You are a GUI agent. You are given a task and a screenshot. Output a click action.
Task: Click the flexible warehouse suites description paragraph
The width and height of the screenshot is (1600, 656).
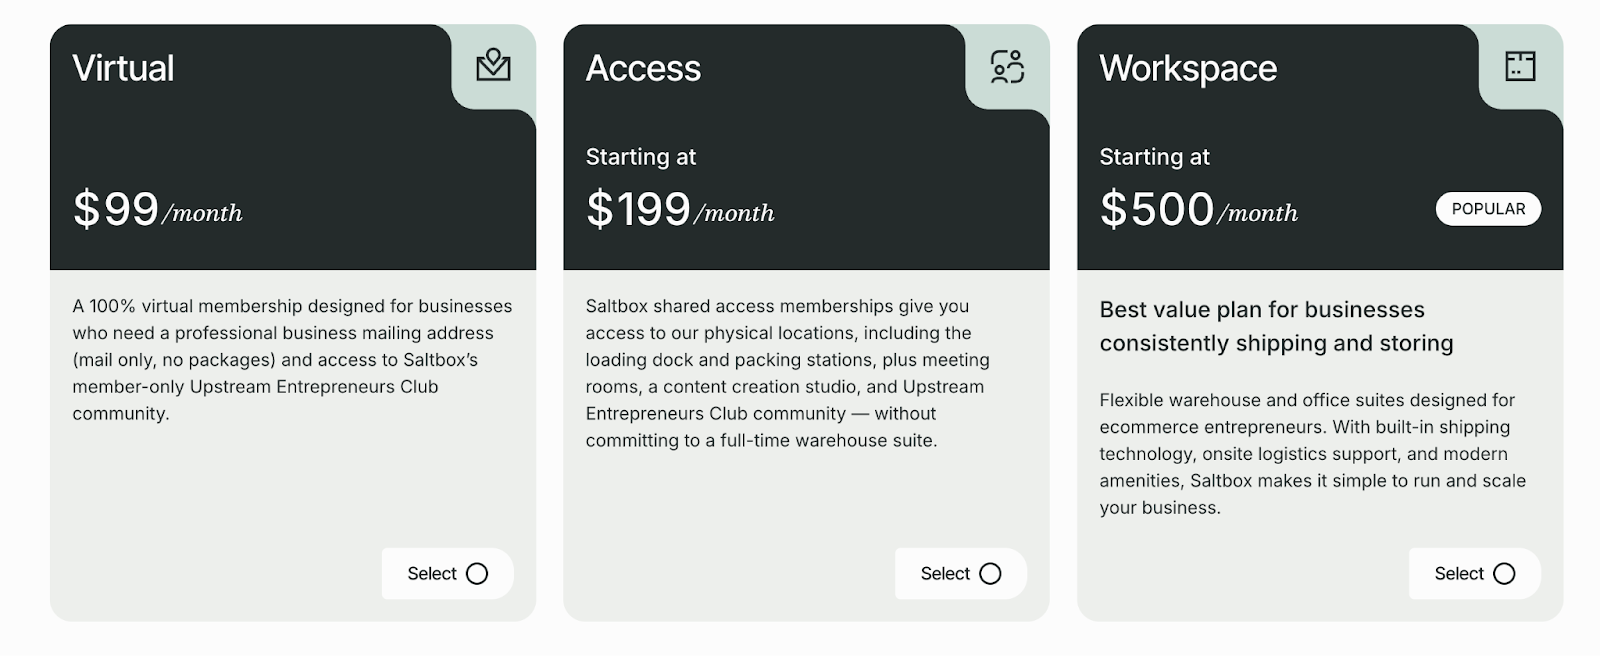pos(1312,453)
